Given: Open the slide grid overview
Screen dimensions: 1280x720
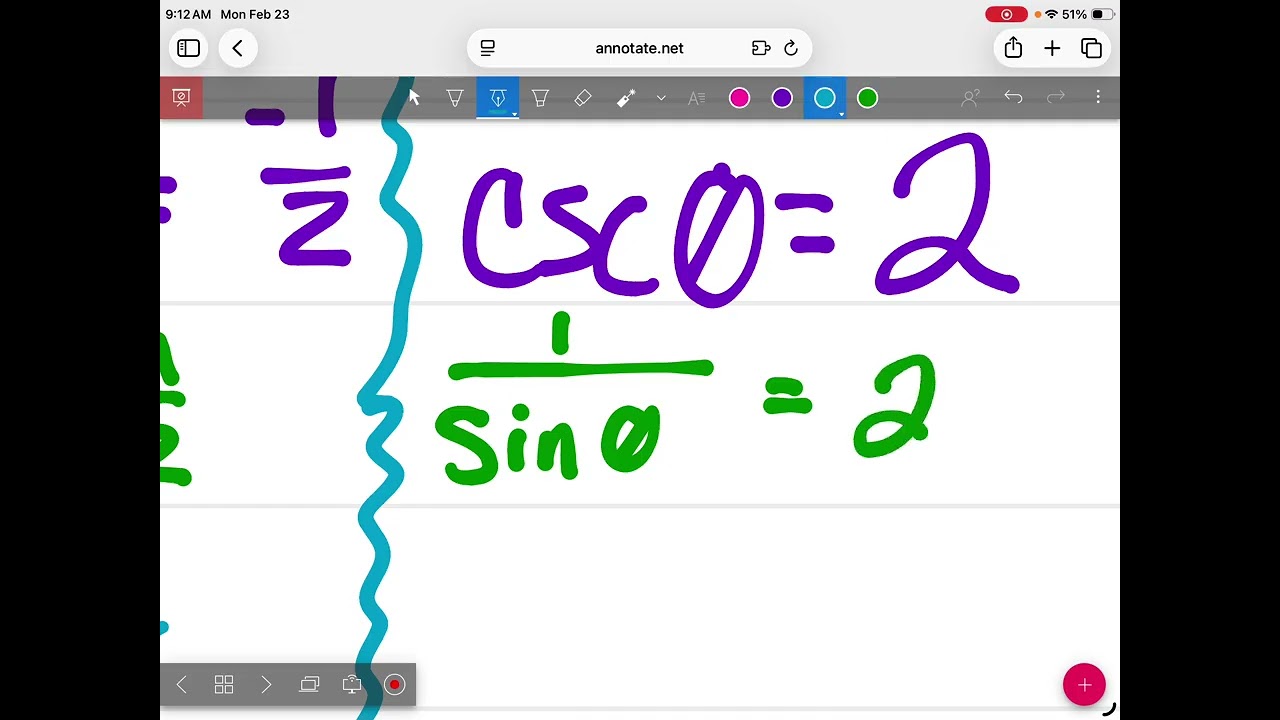Looking at the screenshot, I should click(x=224, y=684).
